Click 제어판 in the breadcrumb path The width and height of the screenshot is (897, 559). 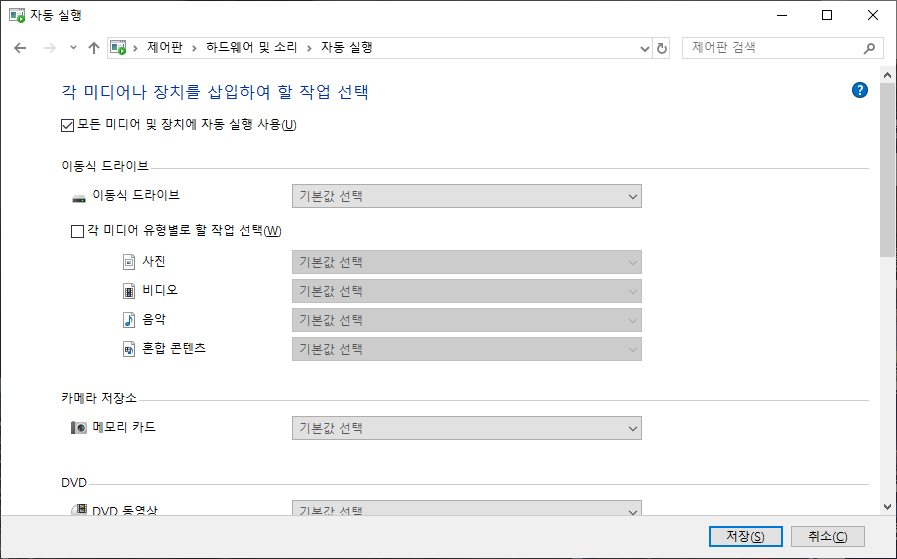[x=165, y=47]
